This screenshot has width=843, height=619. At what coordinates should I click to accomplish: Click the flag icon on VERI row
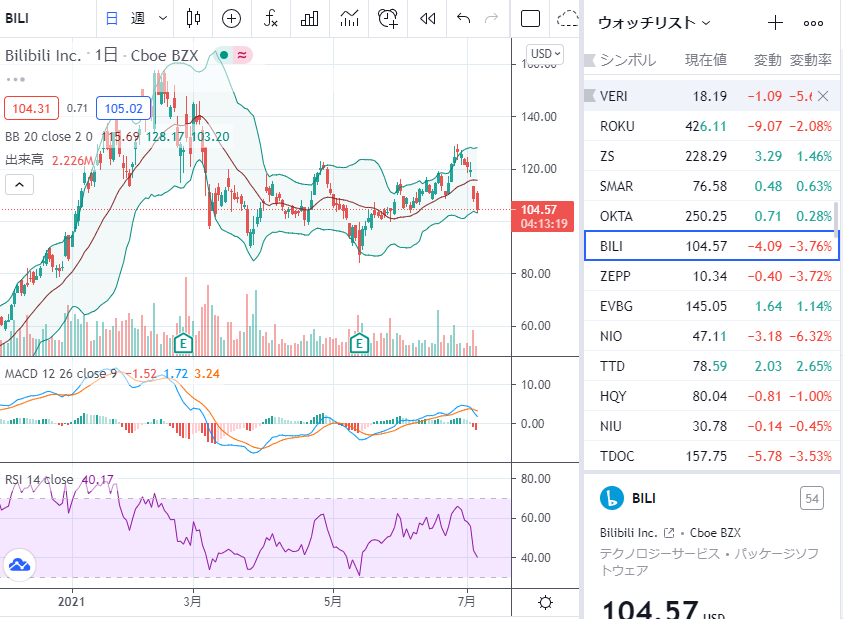click(590, 96)
